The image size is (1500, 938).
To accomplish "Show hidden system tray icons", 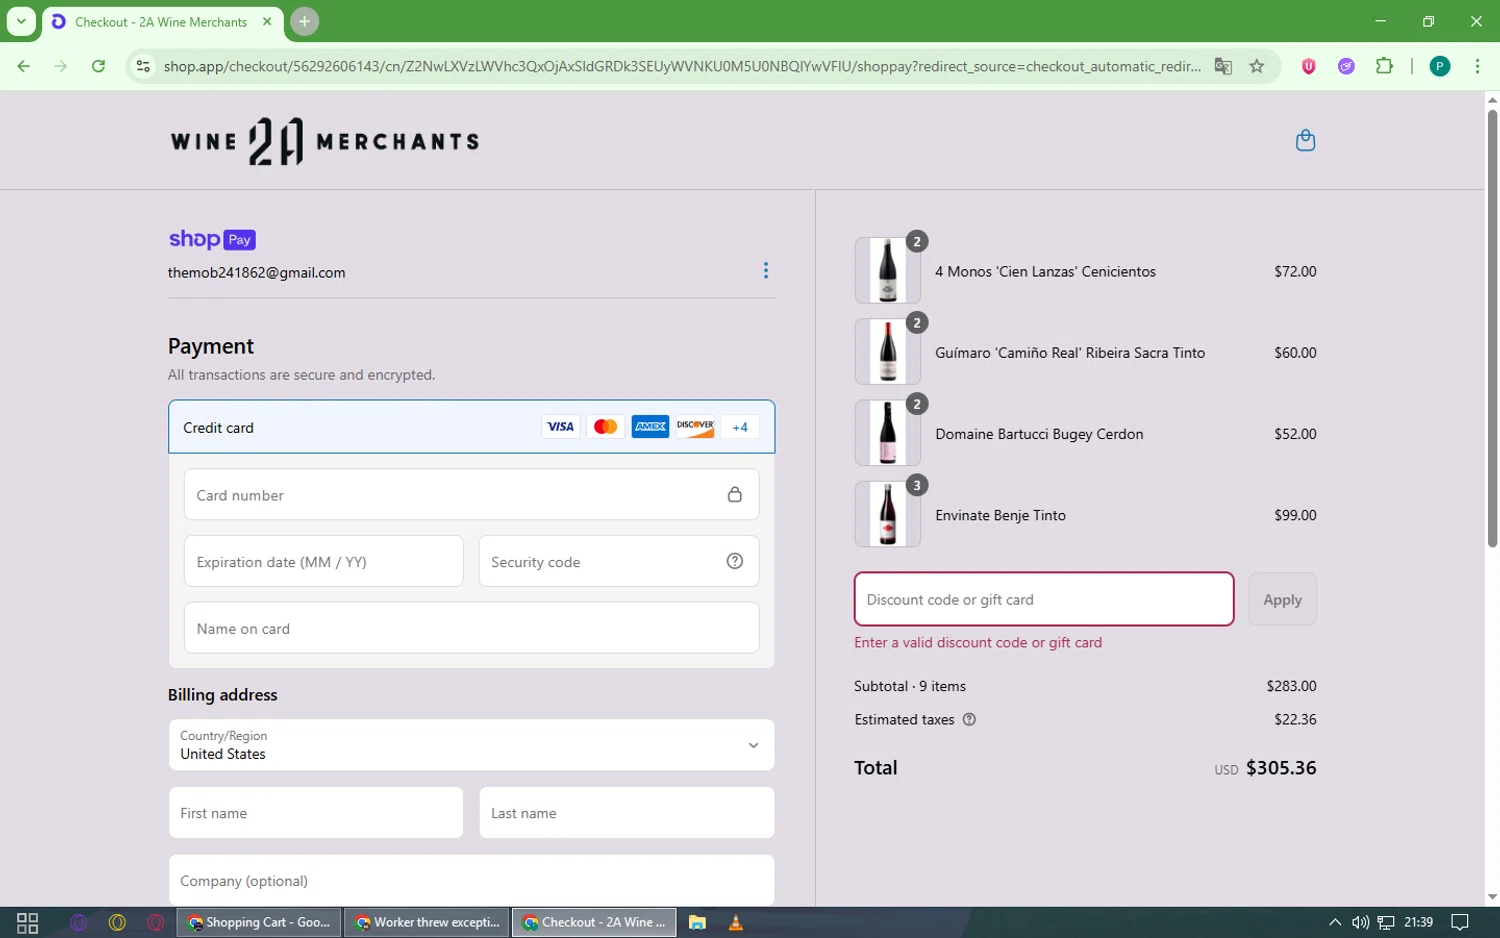I will 1334,922.
